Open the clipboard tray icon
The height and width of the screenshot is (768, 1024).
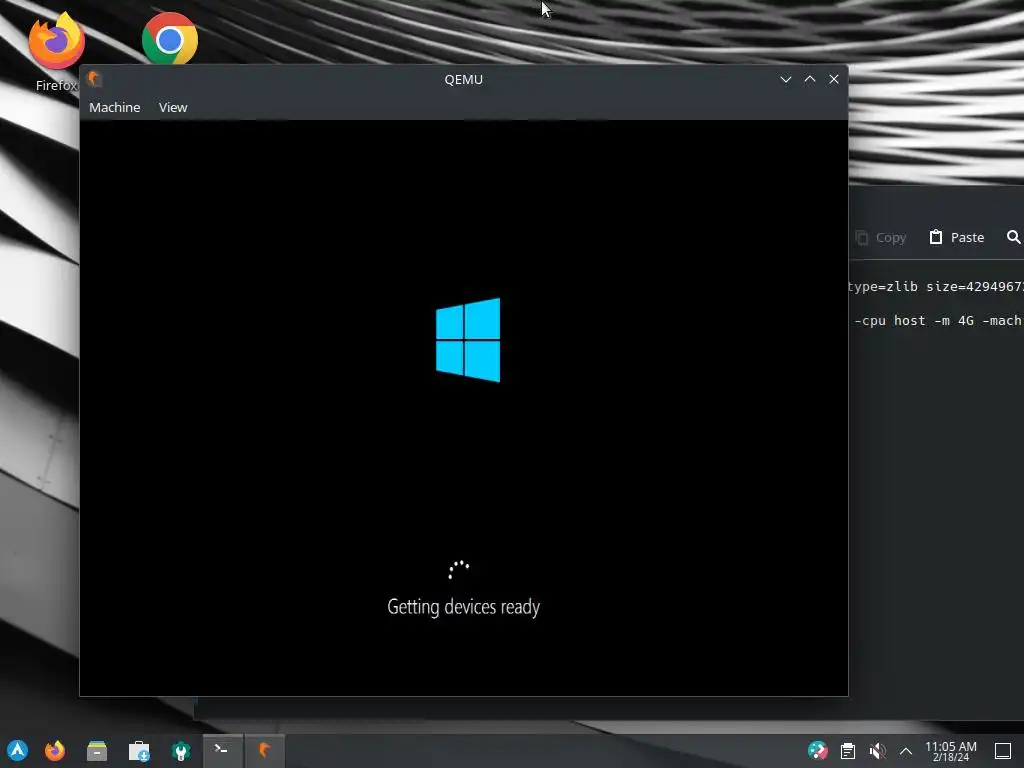[848, 751]
